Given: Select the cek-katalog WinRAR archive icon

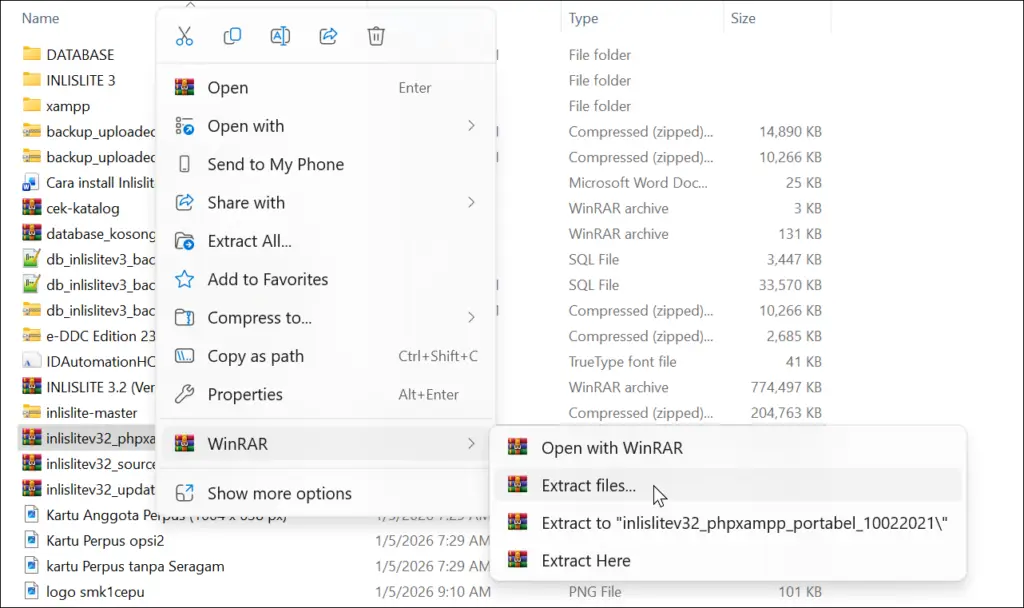Looking at the screenshot, I should pyautogui.click(x=31, y=209).
